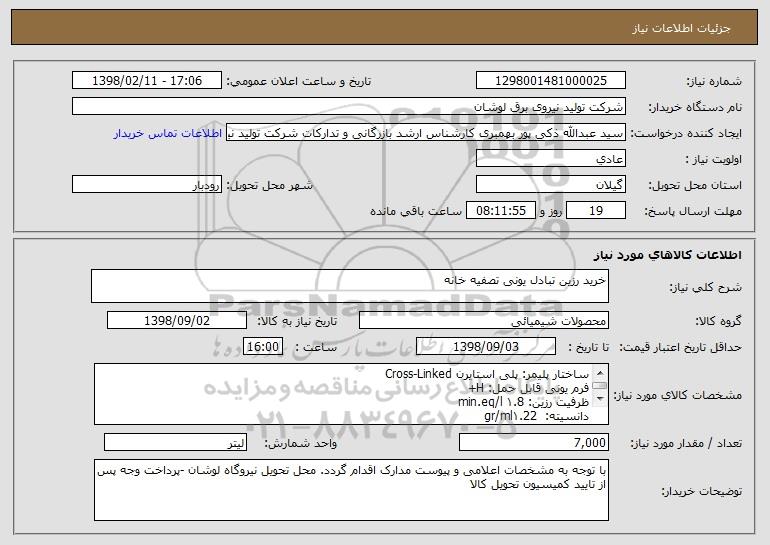Click the delivery province field گیلان
Image resolution: width=770 pixels, height=545 pixels.
[550, 185]
